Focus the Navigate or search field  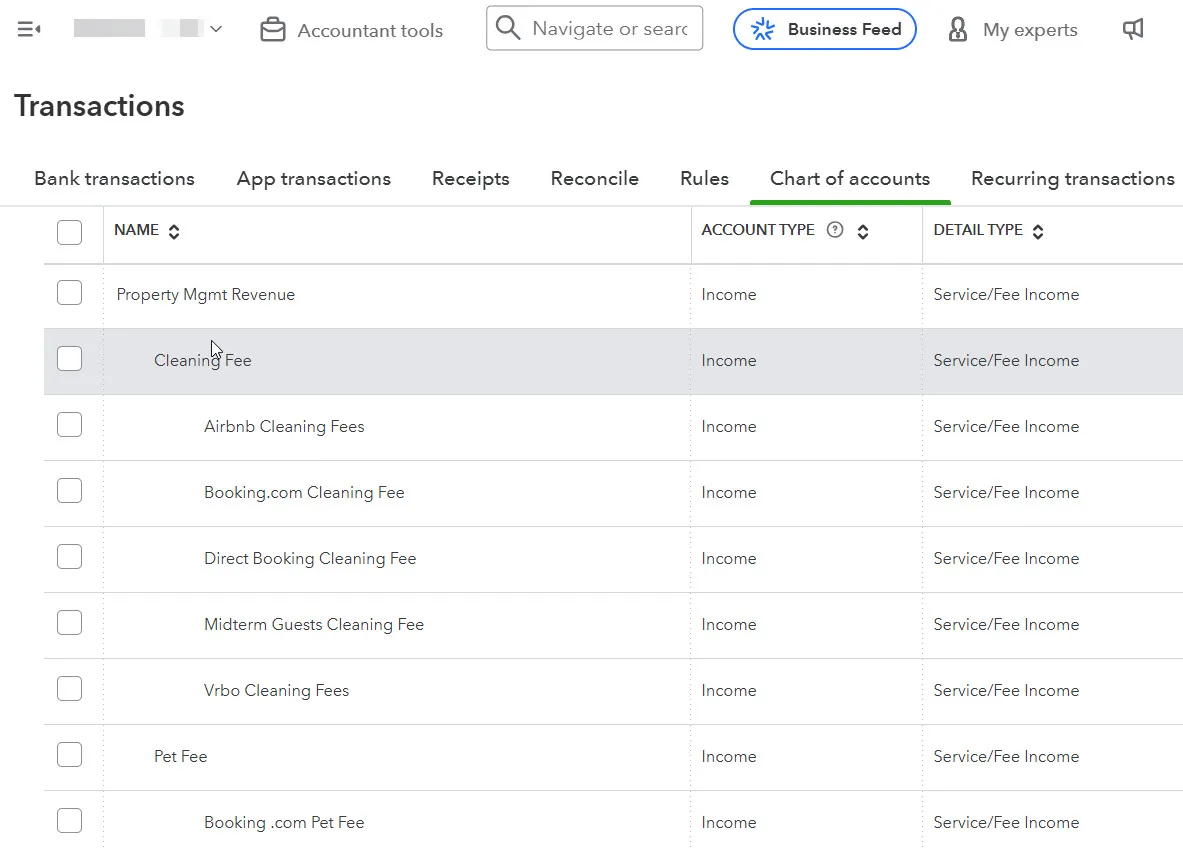tap(610, 28)
